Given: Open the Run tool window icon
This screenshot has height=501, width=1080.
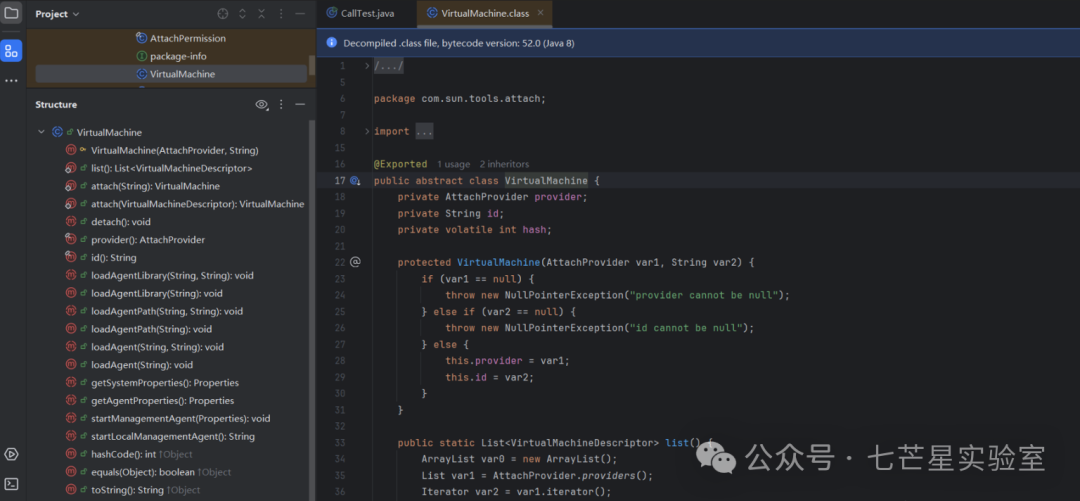Looking at the screenshot, I should click(11, 454).
